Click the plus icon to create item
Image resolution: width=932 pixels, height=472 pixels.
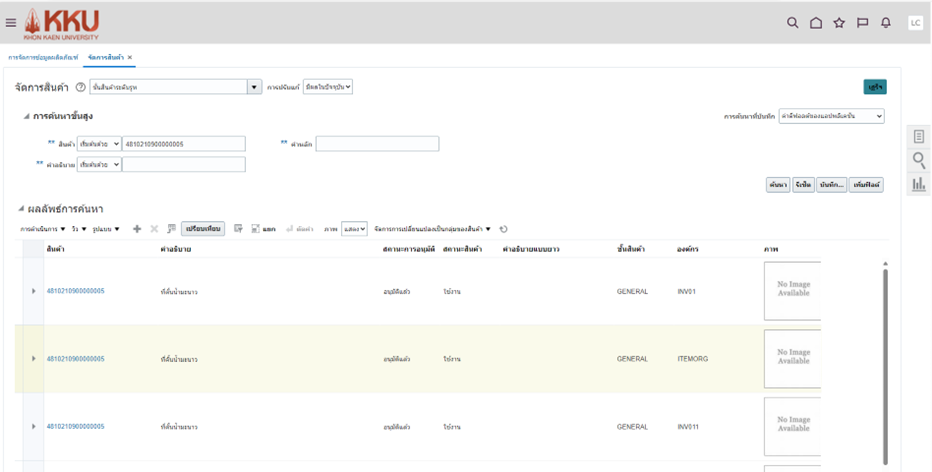137,229
